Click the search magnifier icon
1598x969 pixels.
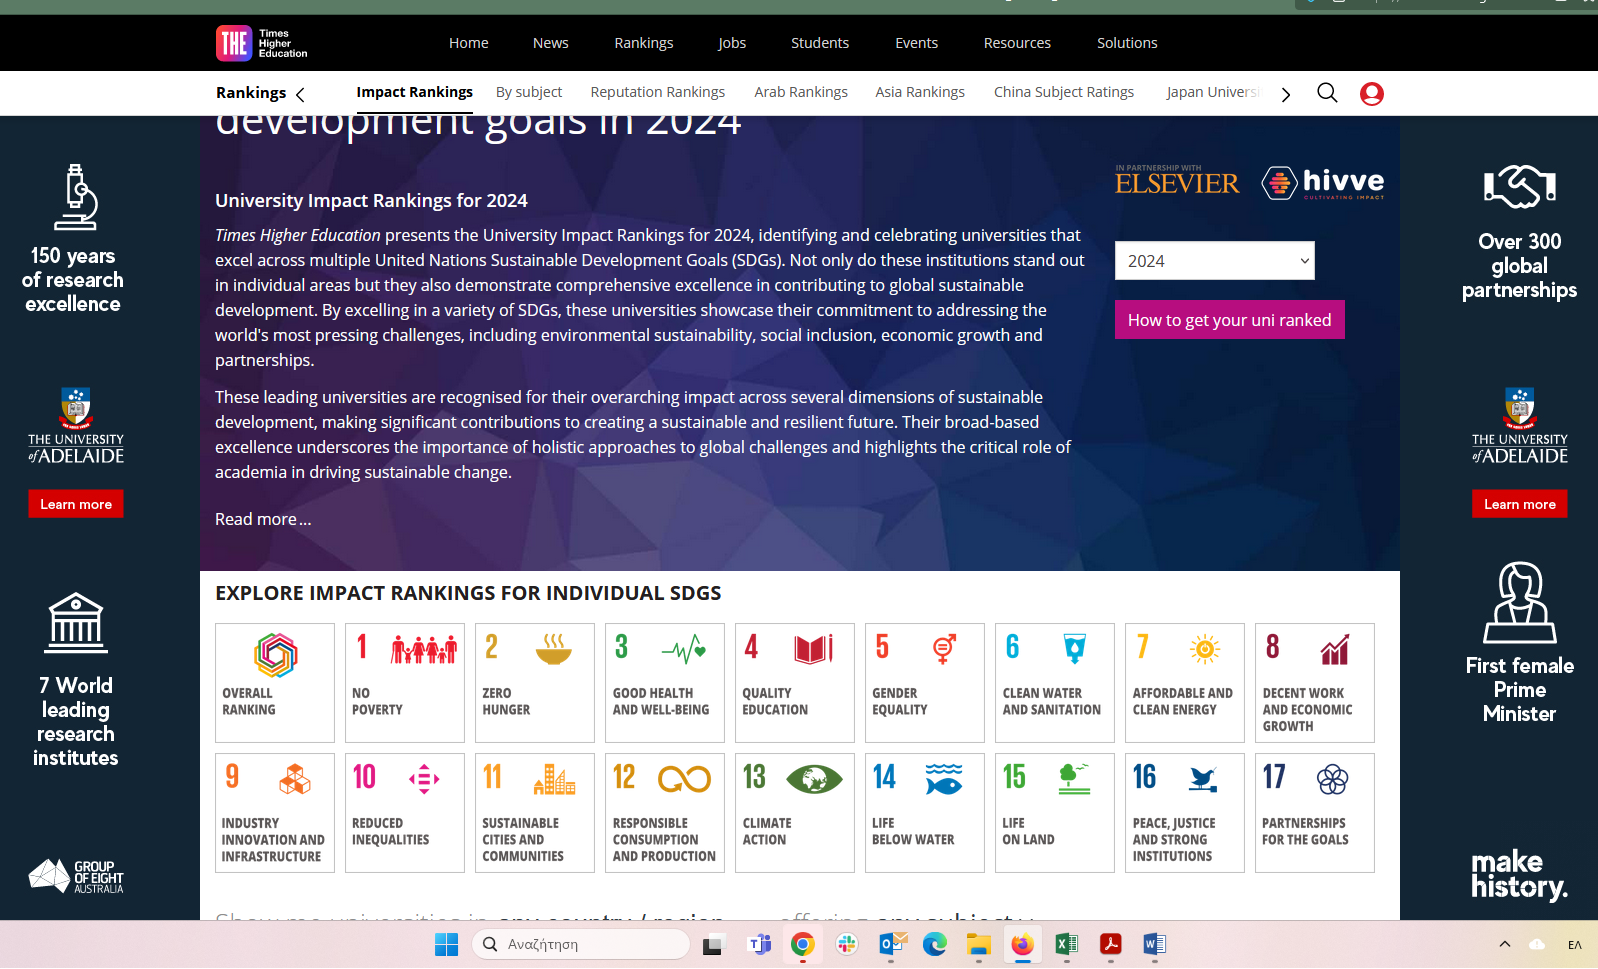click(x=1327, y=93)
